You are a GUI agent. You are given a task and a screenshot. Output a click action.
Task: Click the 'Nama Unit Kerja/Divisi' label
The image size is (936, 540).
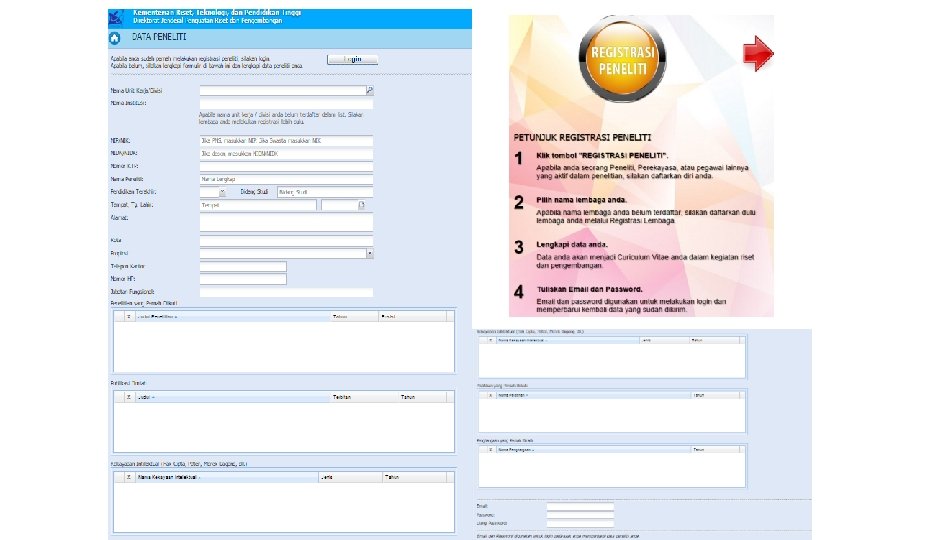136,91
